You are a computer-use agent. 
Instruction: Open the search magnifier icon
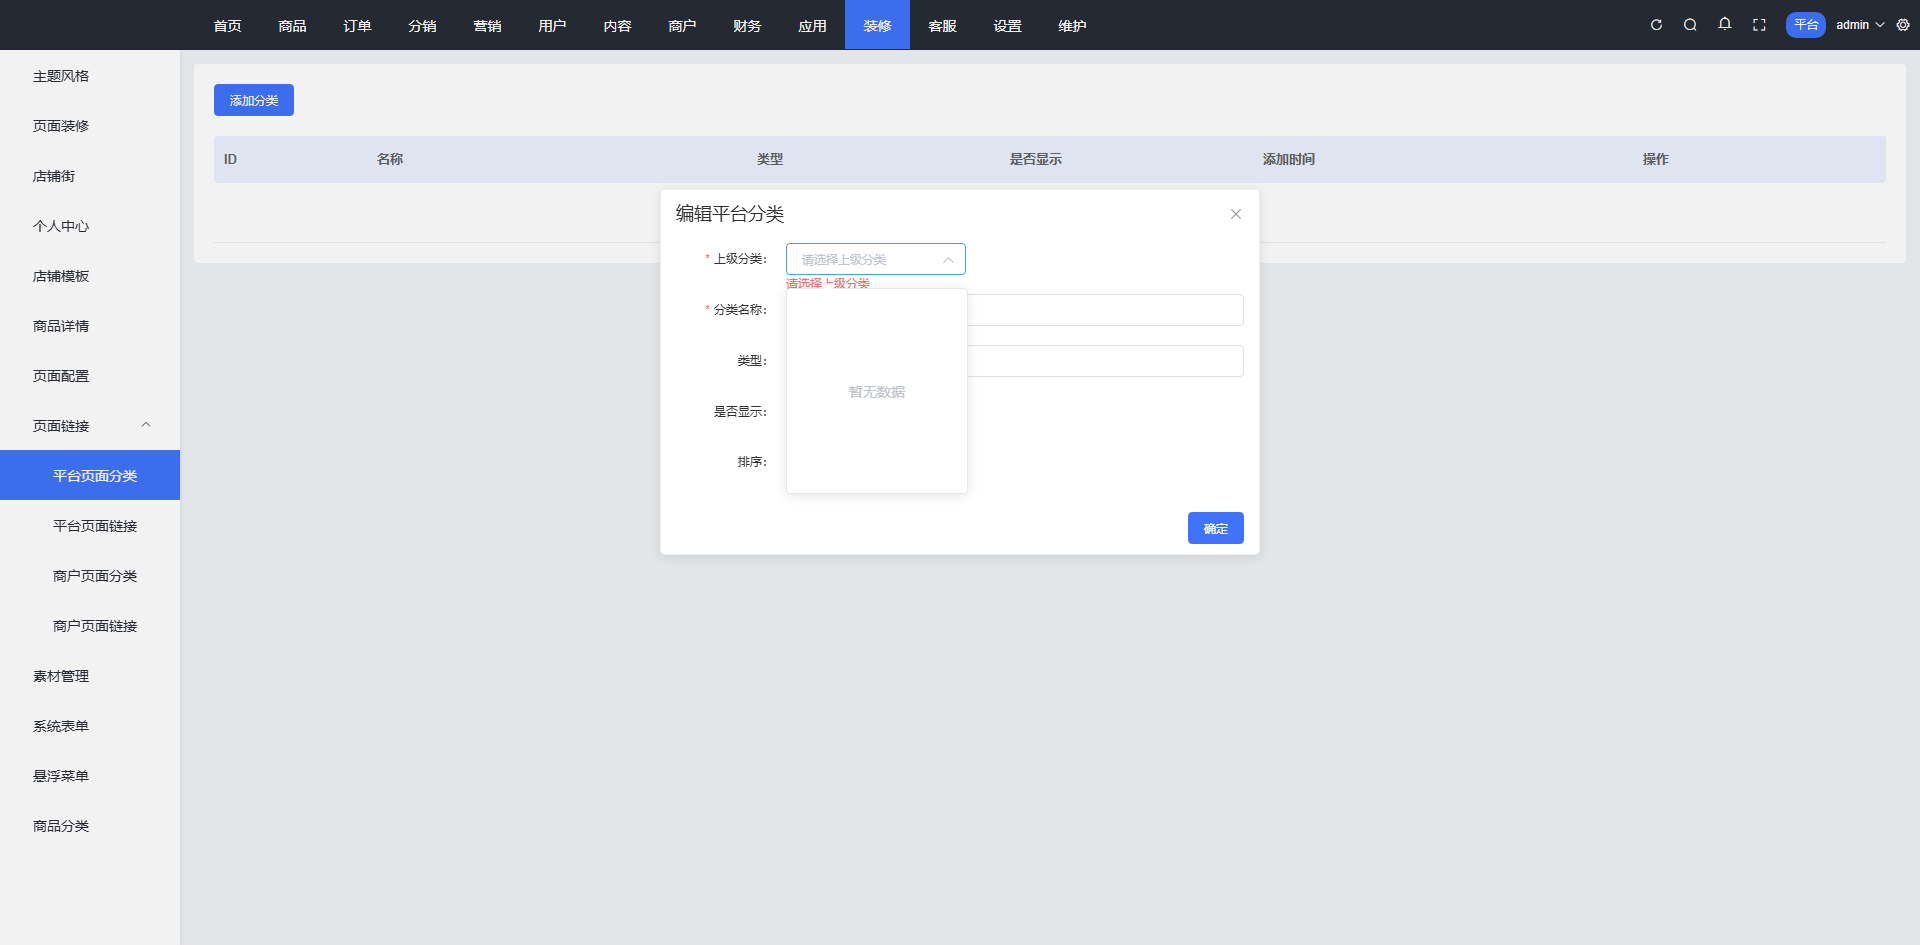pos(1690,25)
